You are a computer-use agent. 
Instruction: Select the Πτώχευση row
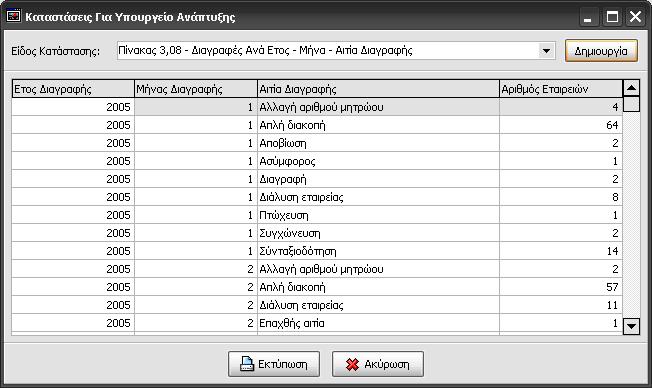click(317, 215)
